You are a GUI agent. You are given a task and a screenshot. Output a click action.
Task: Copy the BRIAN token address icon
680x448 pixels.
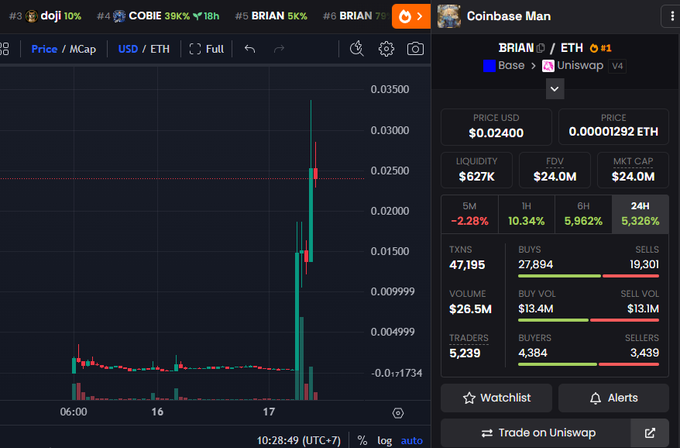[x=540, y=48]
